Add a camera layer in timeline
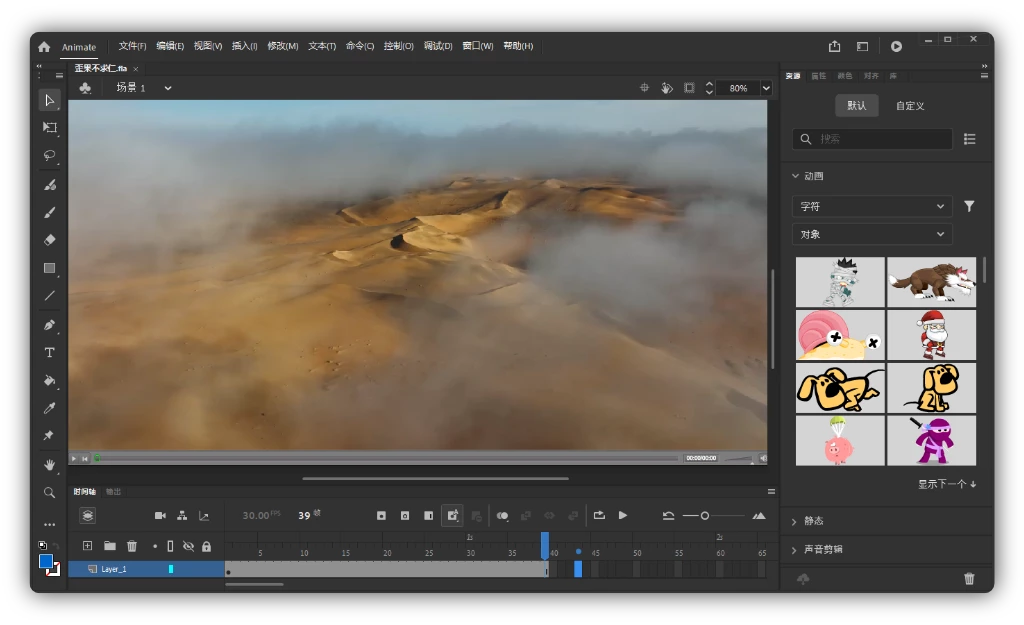This screenshot has width=1024, height=625. coord(160,515)
